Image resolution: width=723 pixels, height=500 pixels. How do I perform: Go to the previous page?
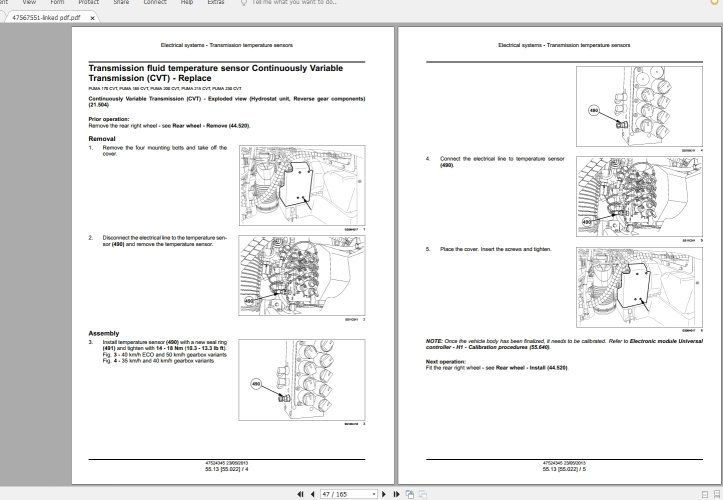tap(313, 494)
